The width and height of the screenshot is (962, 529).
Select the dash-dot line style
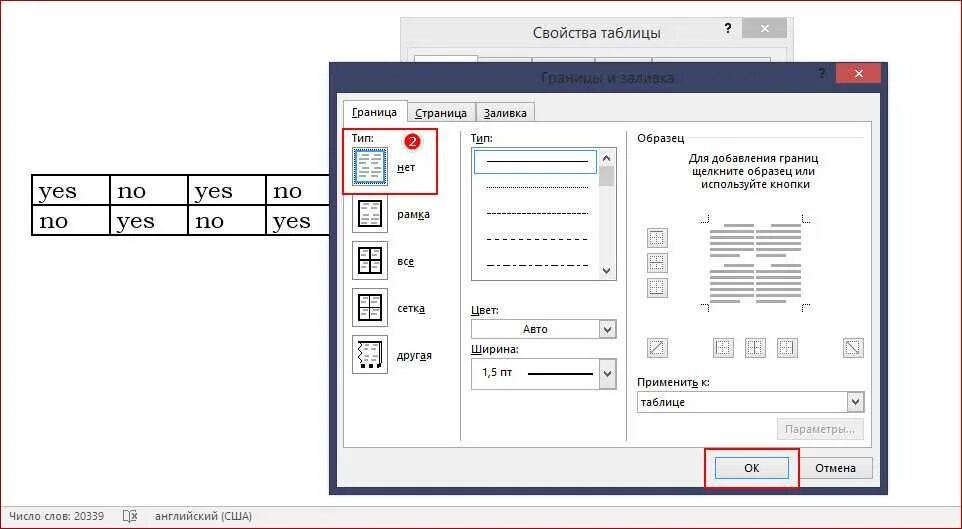point(536,265)
